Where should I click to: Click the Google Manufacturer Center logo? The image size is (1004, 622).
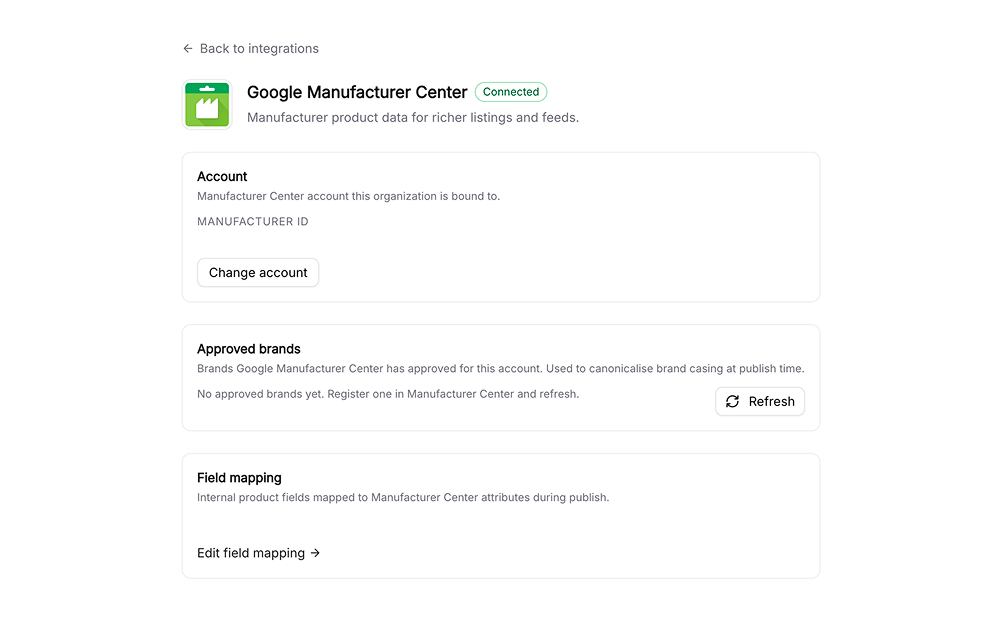207,104
